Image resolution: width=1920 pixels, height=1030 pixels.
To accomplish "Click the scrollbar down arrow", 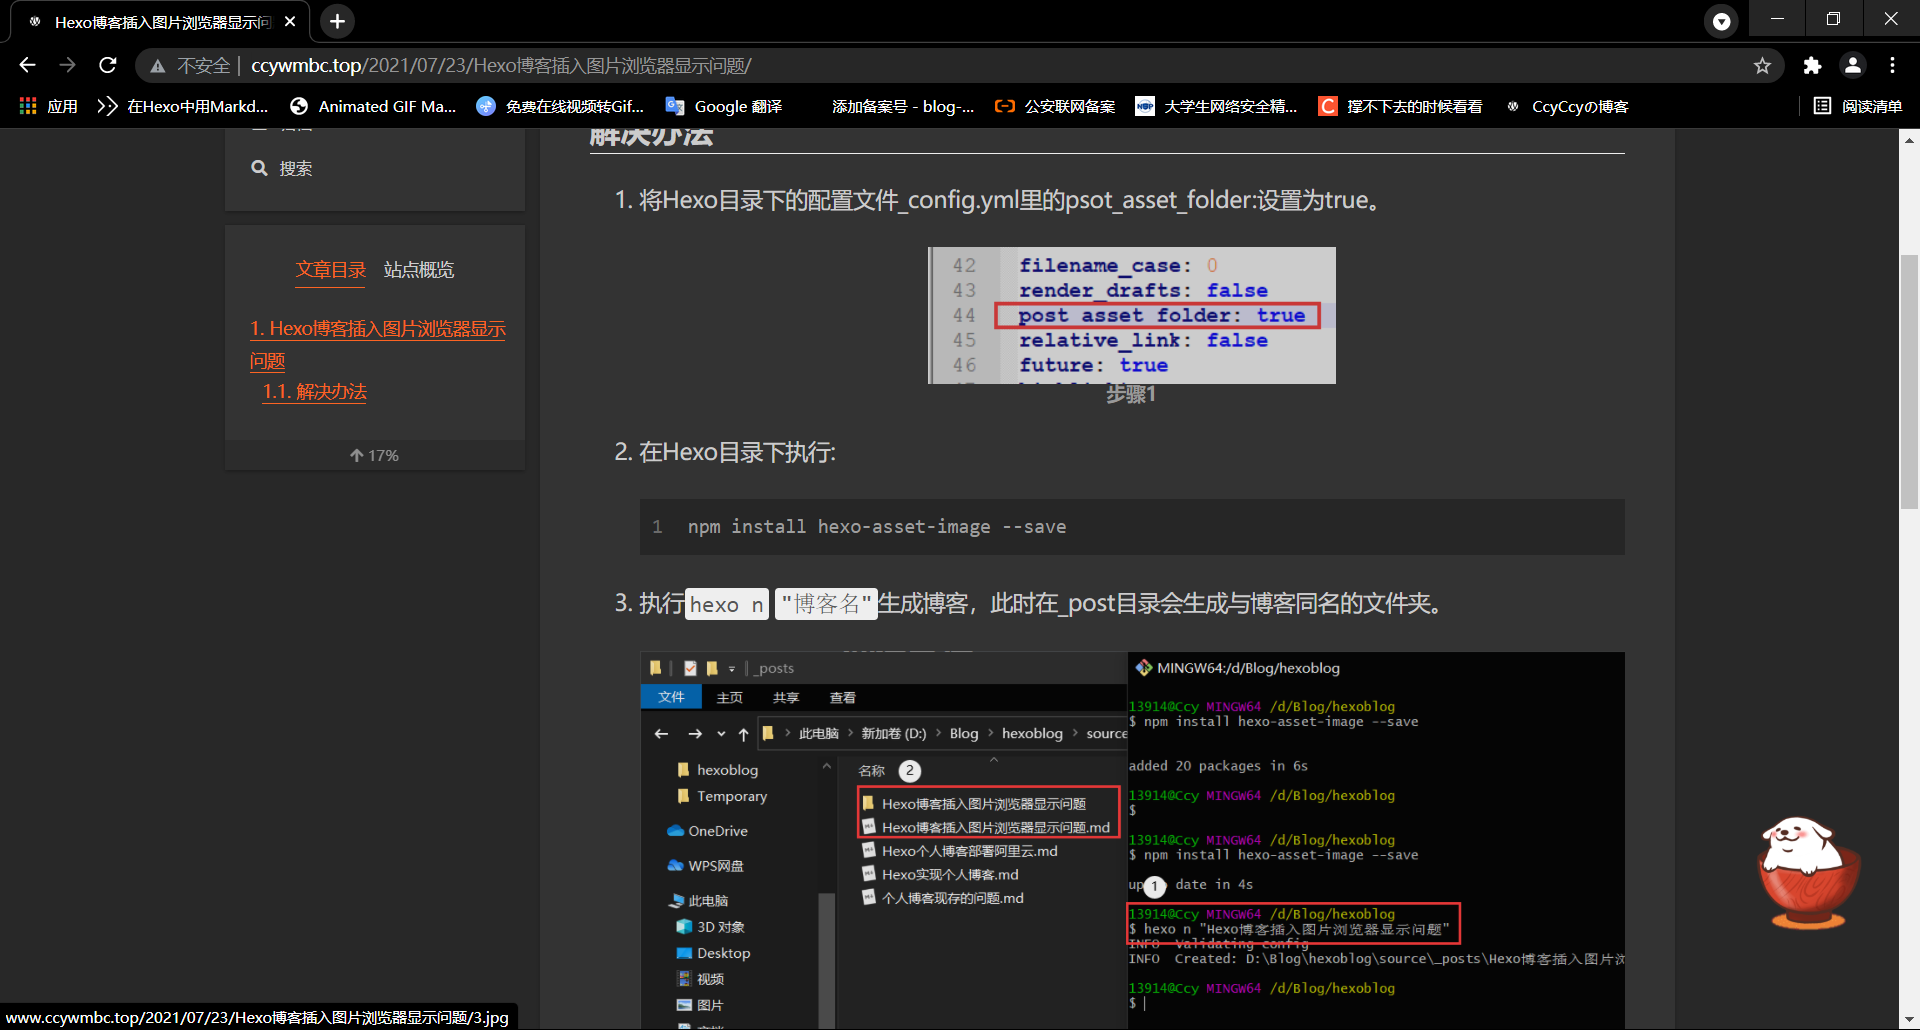I will pyautogui.click(x=1909, y=1020).
